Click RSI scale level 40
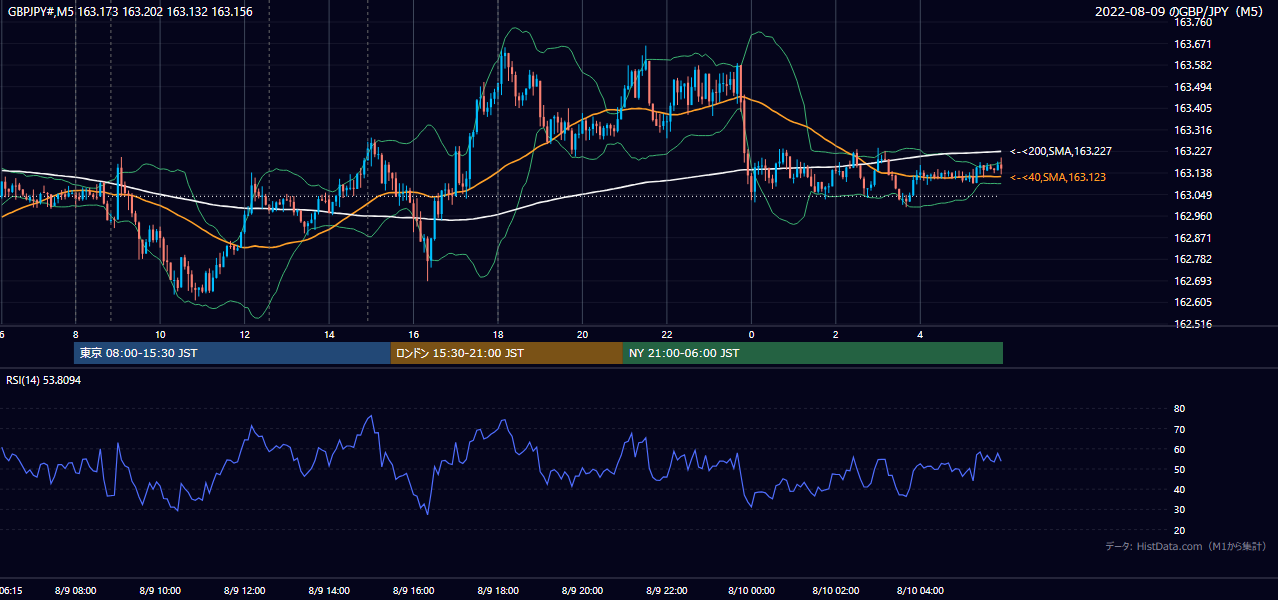Screen dimensions: 1278x600 (1179, 489)
